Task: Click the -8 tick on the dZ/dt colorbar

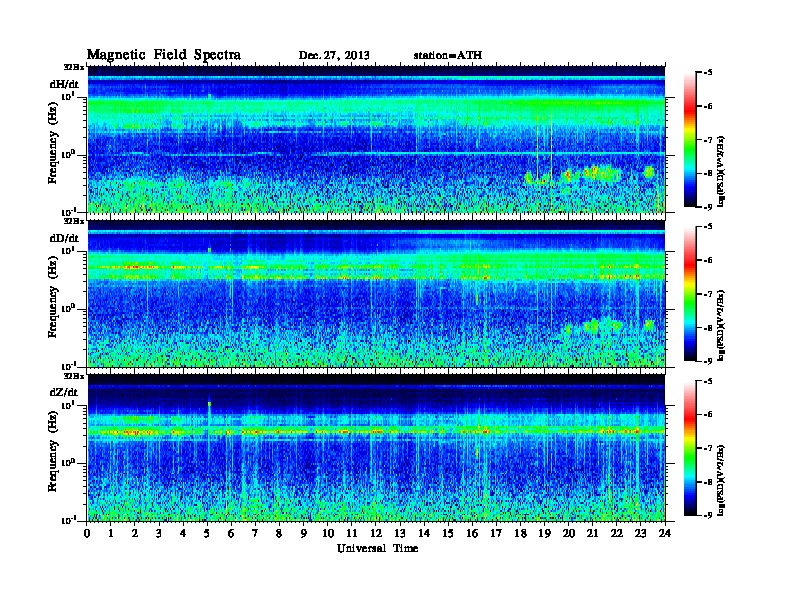Action: [708, 482]
